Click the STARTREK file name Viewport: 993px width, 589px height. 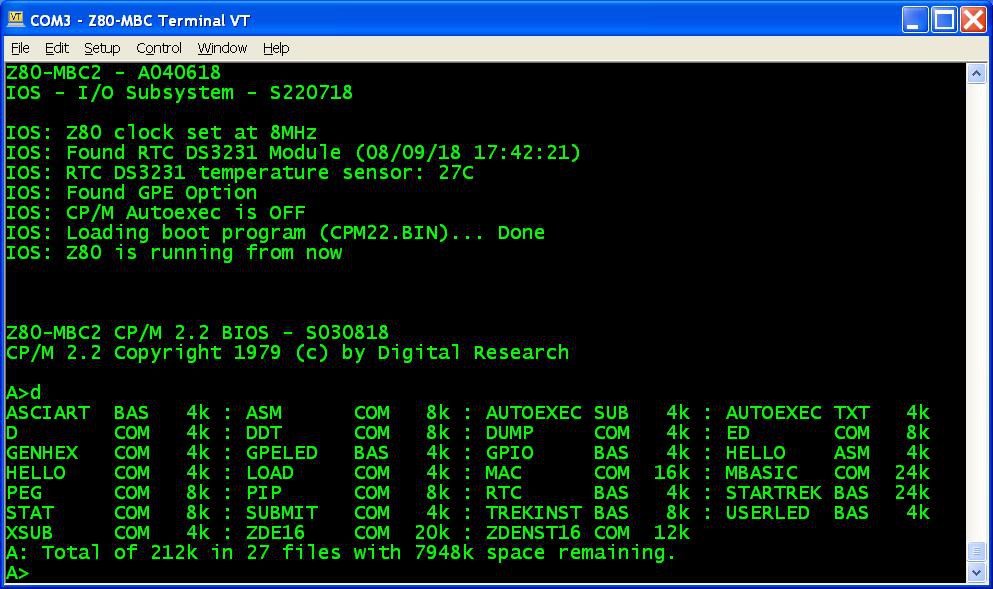[x=773, y=493]
